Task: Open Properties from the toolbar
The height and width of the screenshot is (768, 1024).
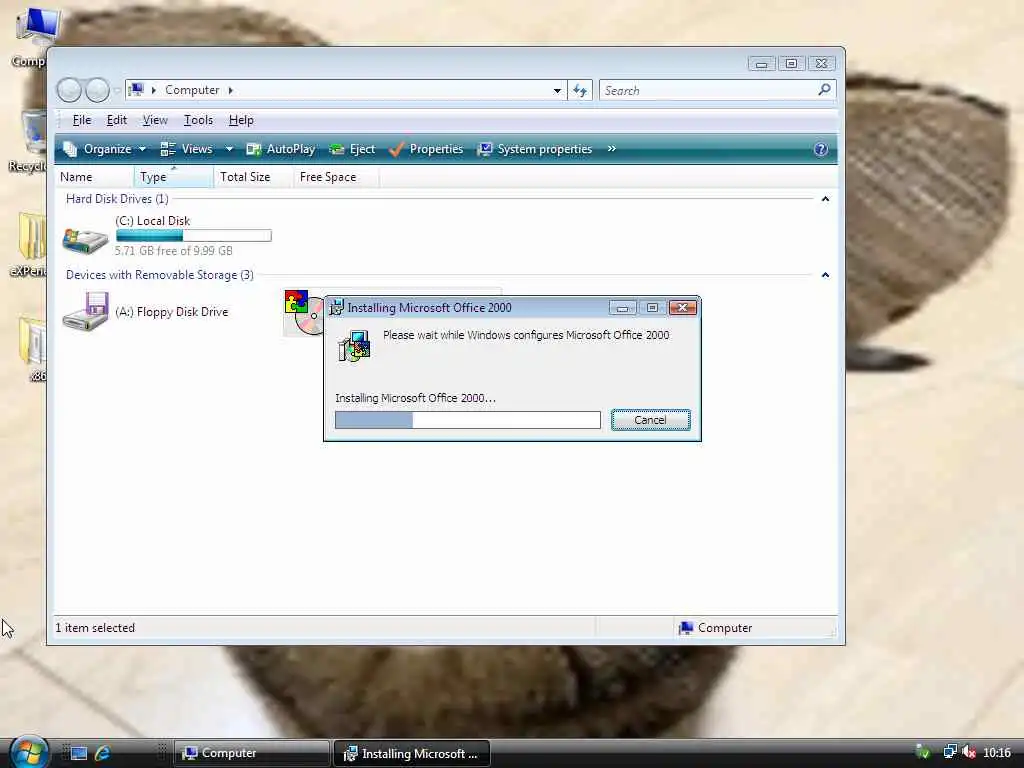Action: pos(426,150)
